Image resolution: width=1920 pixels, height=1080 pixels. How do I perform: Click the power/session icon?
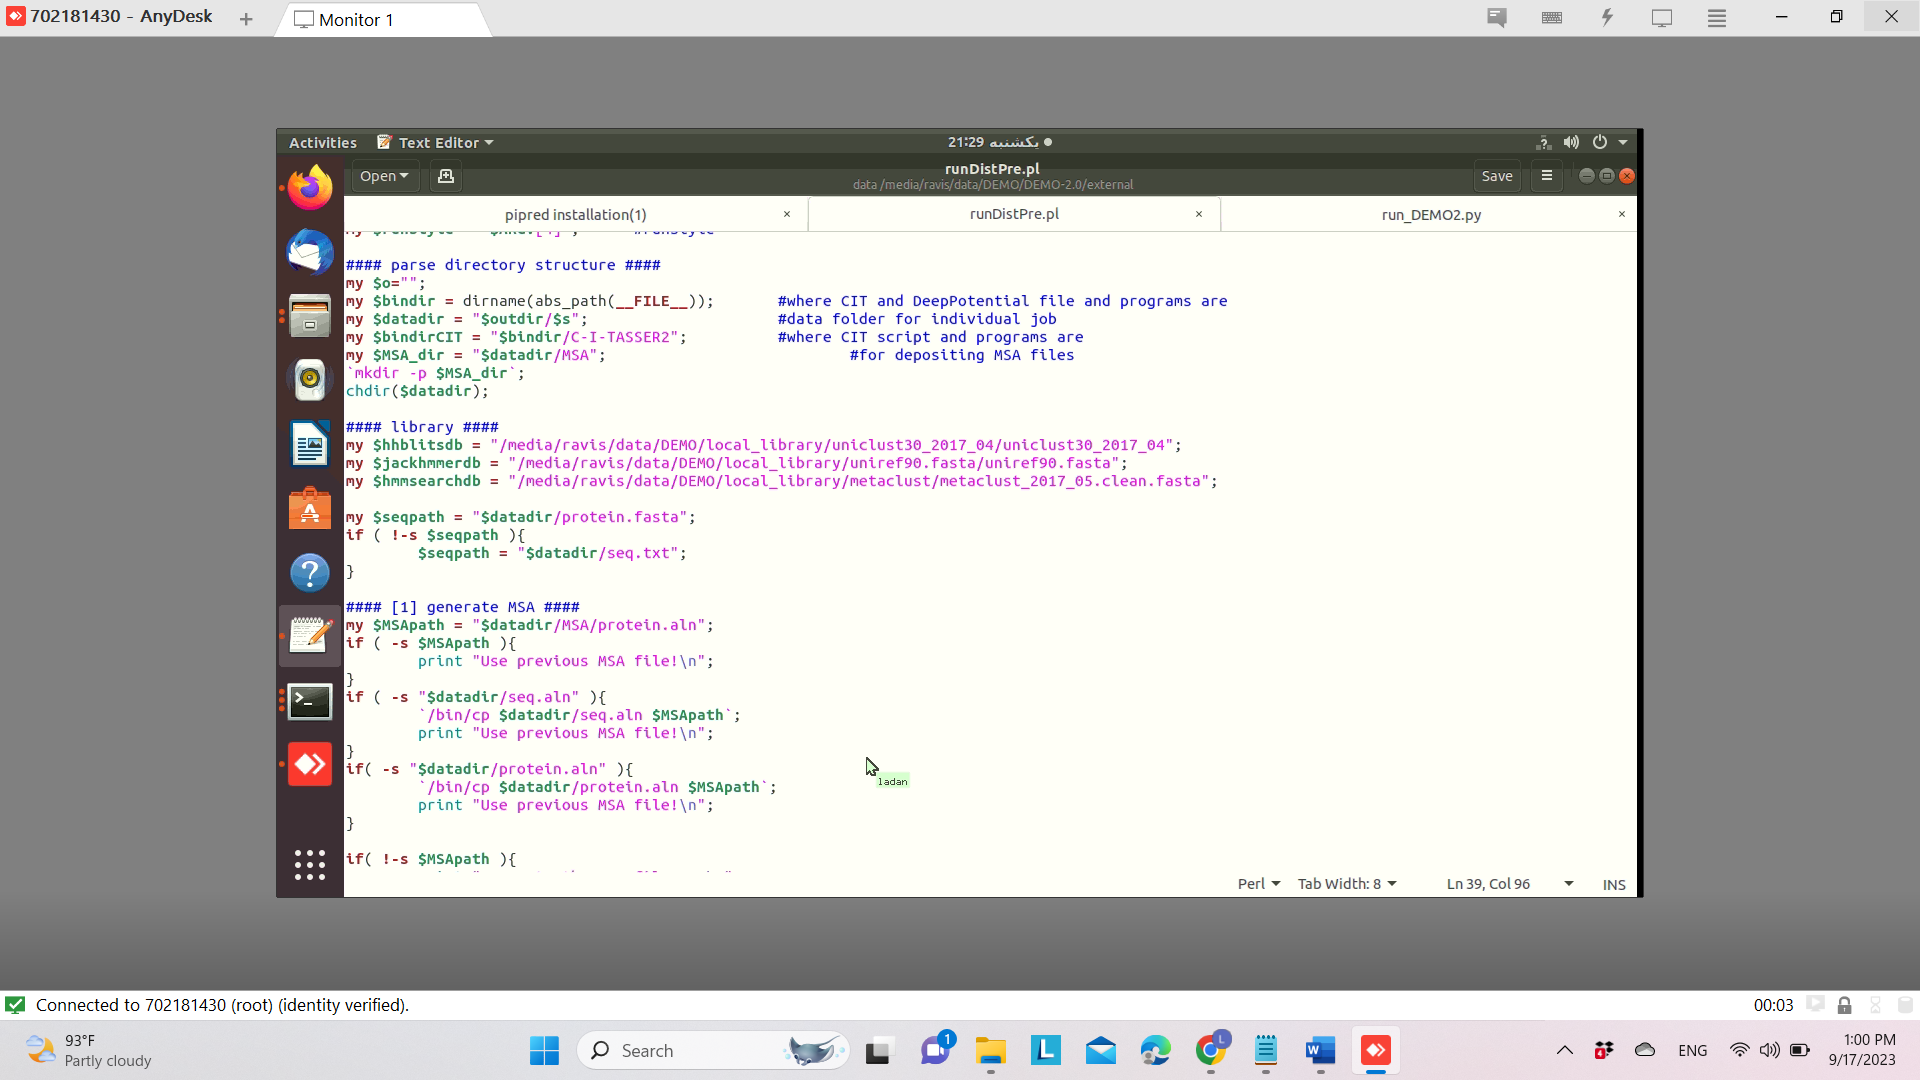click(x=1601, y=142)
